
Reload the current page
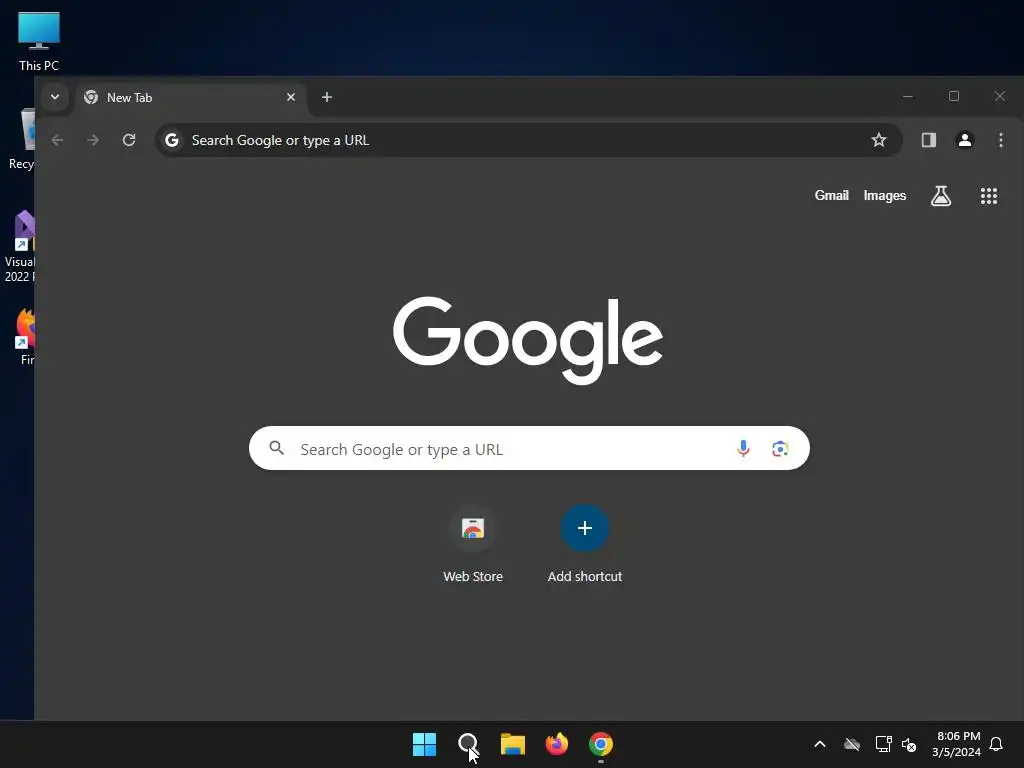(129, 140)
